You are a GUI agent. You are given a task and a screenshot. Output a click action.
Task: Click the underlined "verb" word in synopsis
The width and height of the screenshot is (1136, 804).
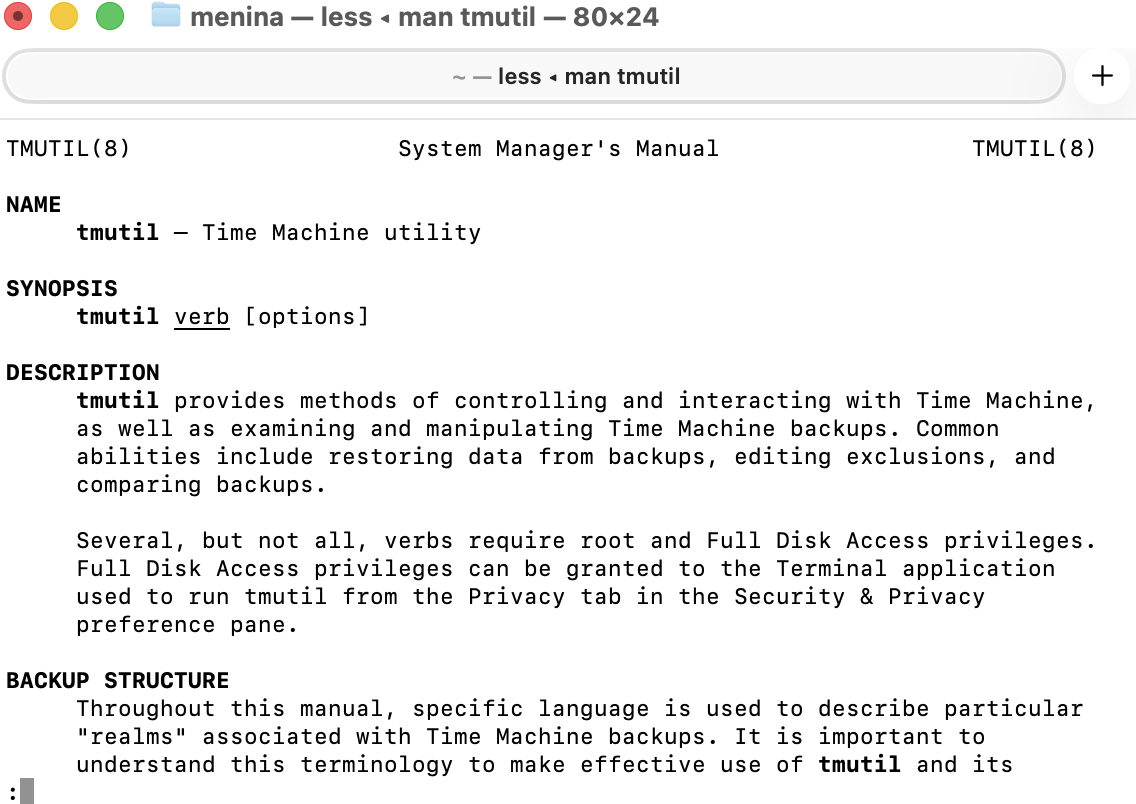click(x=201, y=316)
